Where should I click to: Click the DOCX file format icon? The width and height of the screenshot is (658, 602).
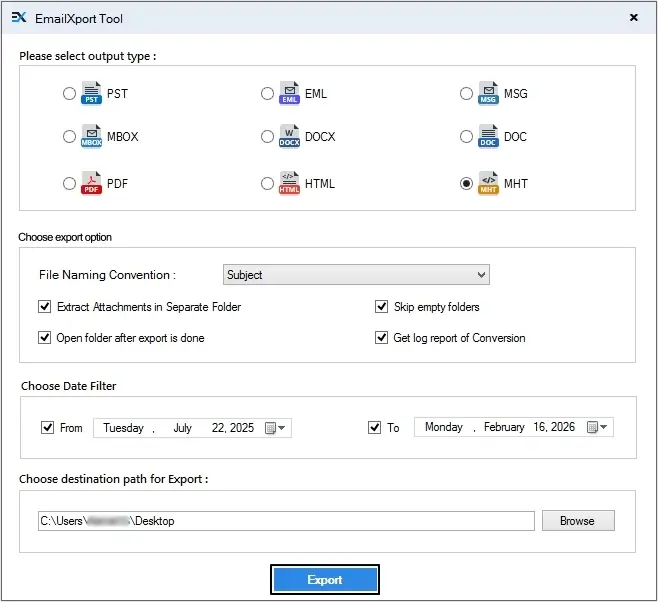tap(289, 137)
